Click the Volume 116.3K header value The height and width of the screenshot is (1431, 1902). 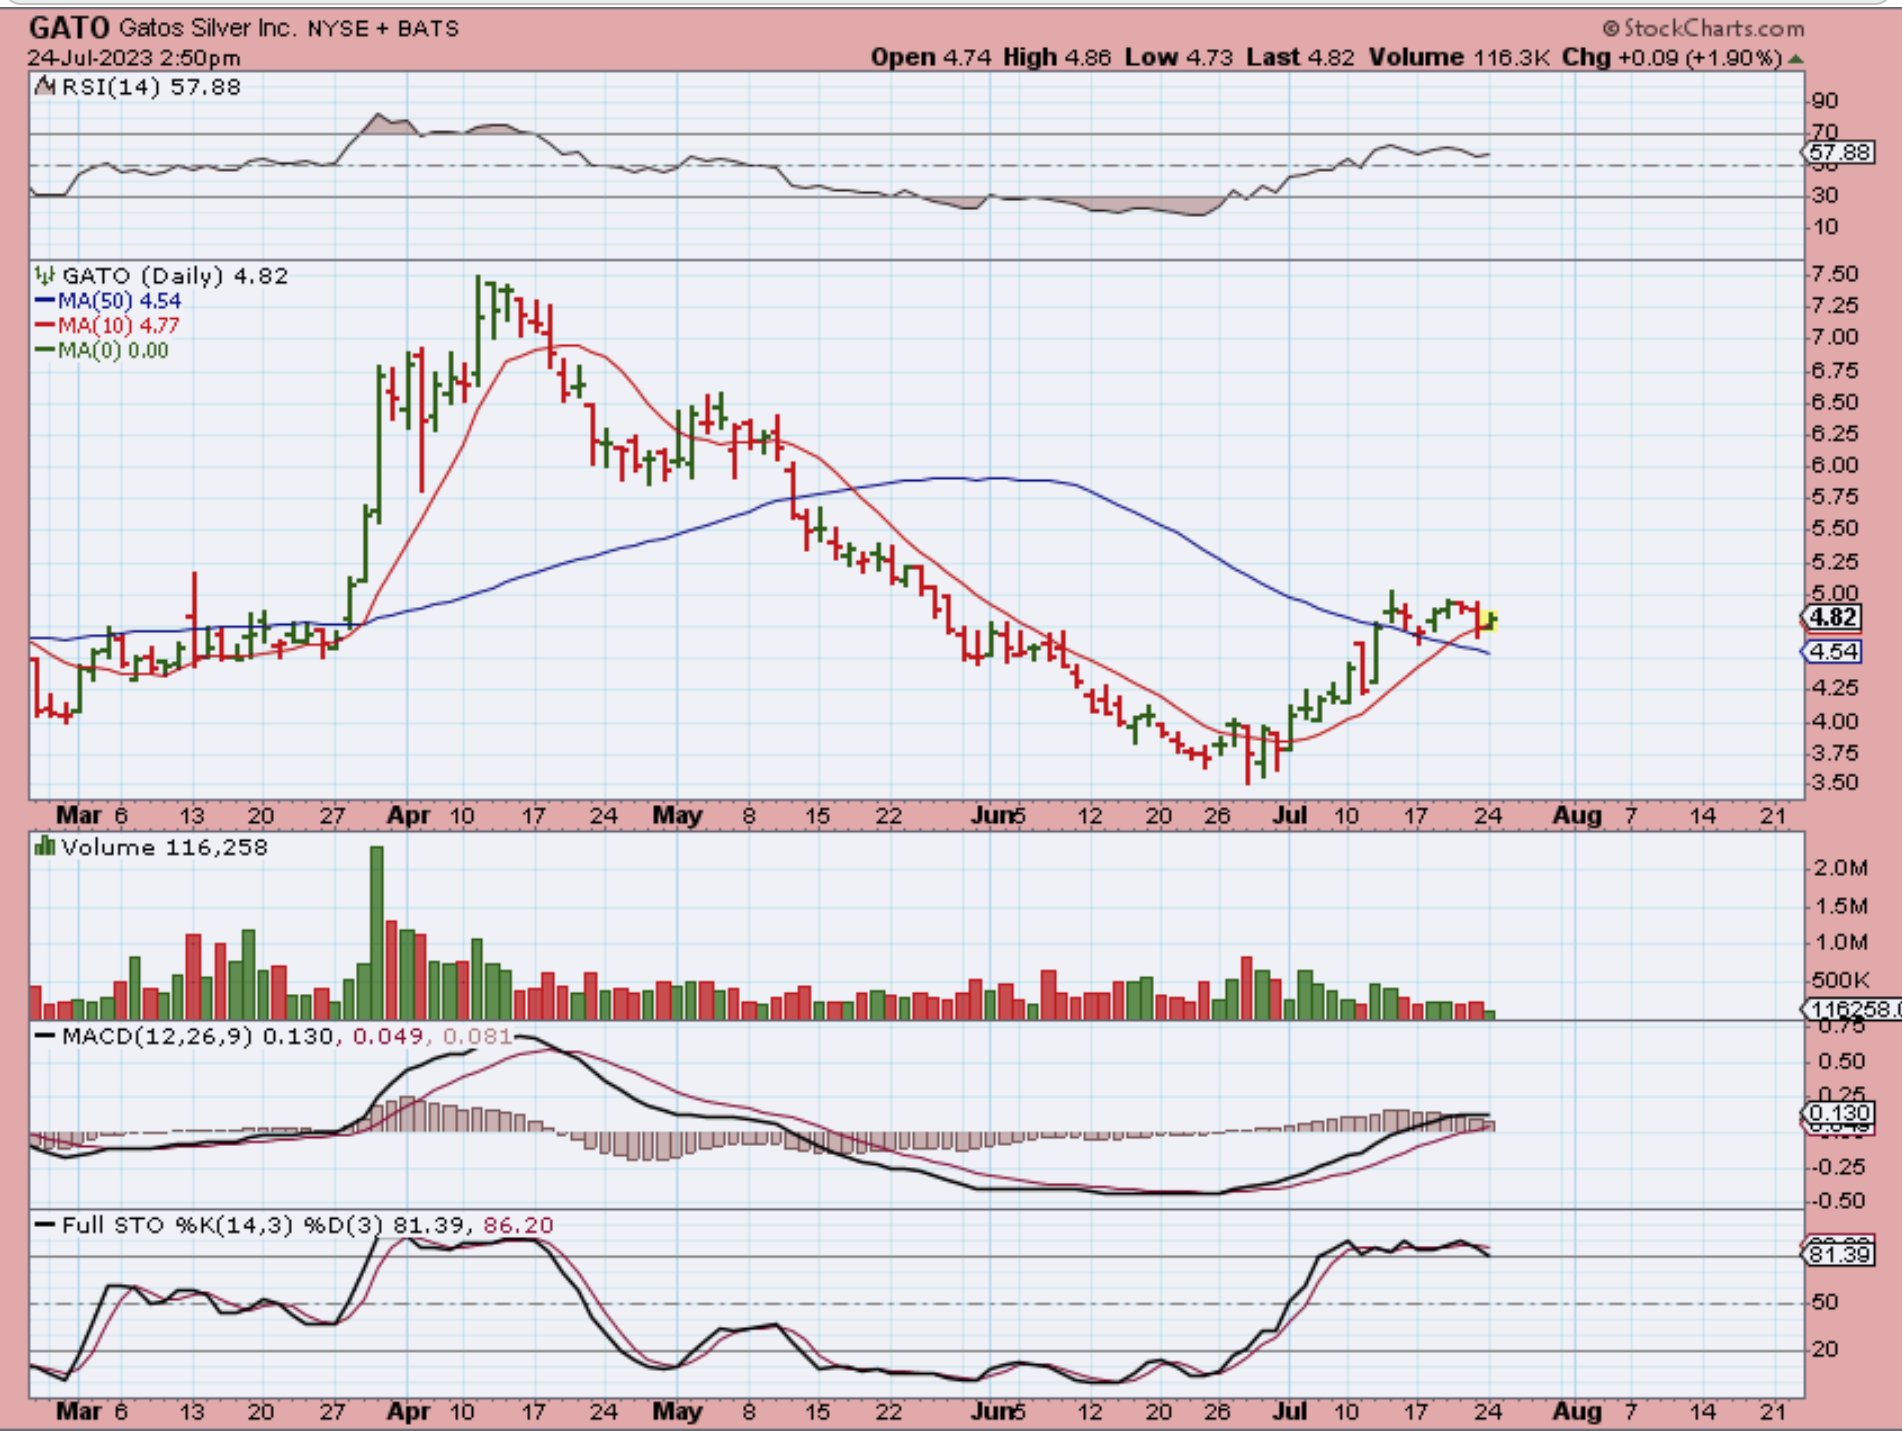pyautogui.click(x=1458, y=57)
